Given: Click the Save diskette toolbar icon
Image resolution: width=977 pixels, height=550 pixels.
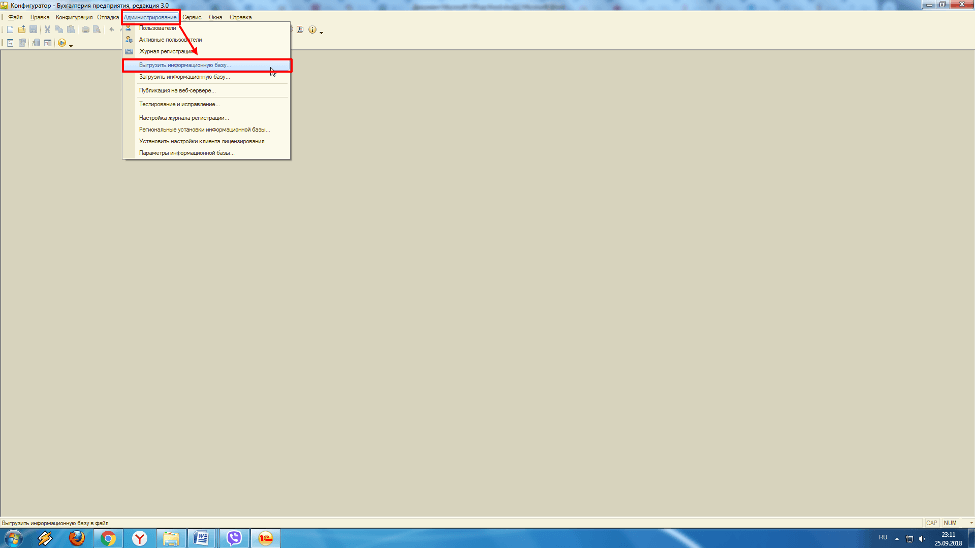Looking at the screenshot, I should [x=33, y=30].
